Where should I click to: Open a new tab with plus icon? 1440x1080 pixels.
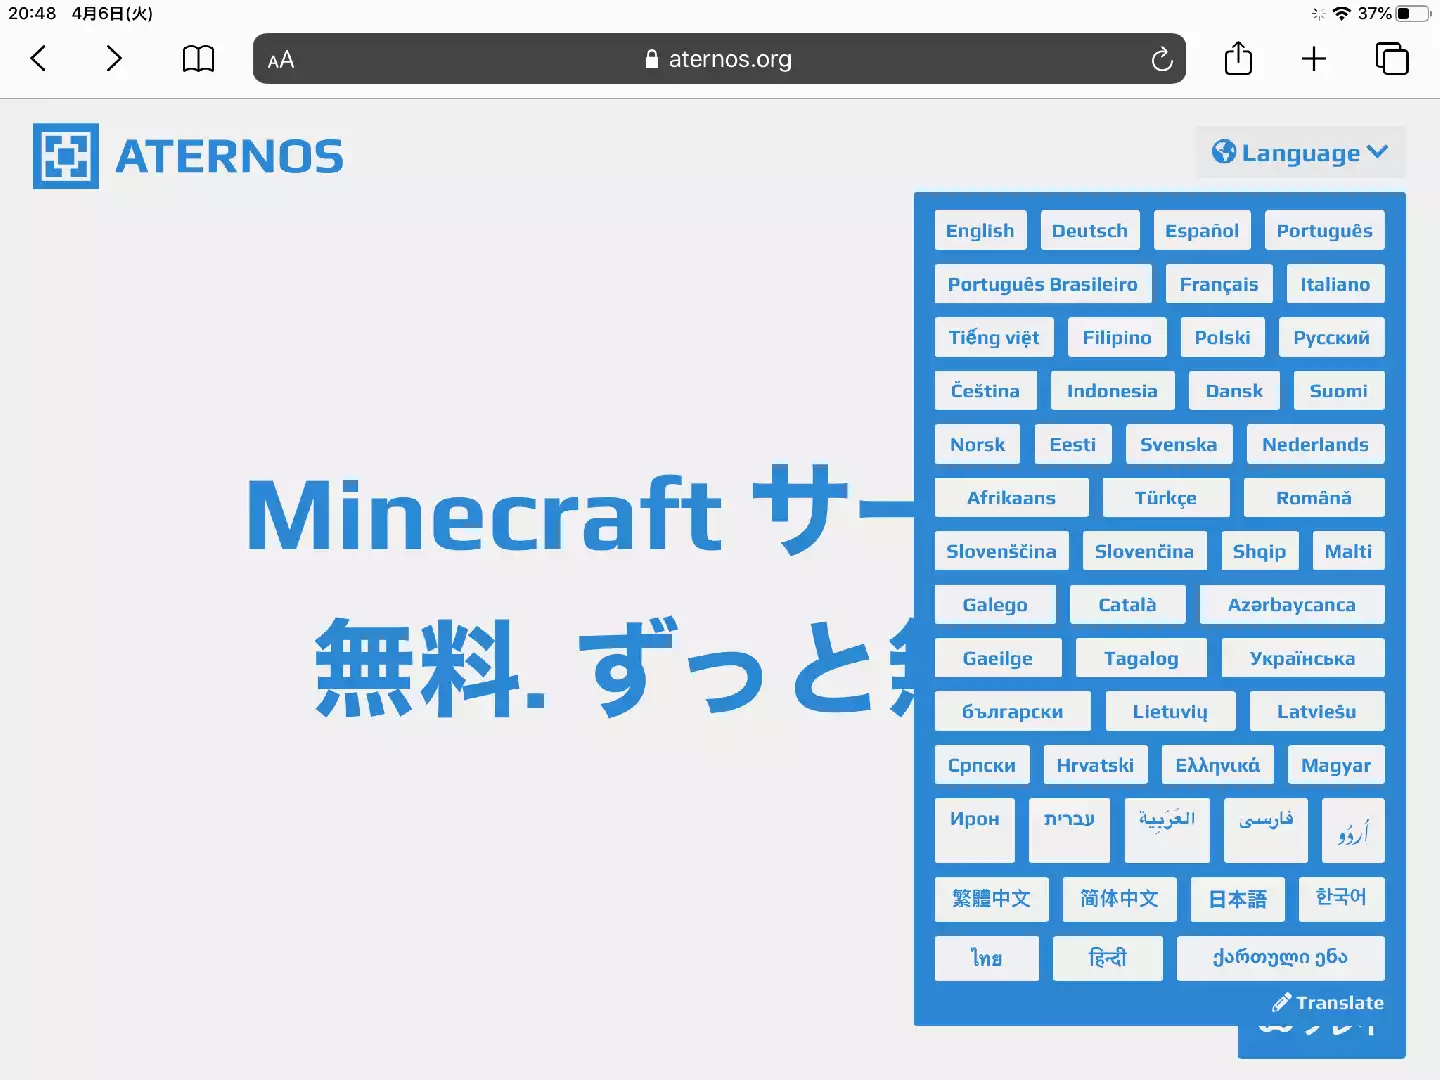tap(1314, 59)
